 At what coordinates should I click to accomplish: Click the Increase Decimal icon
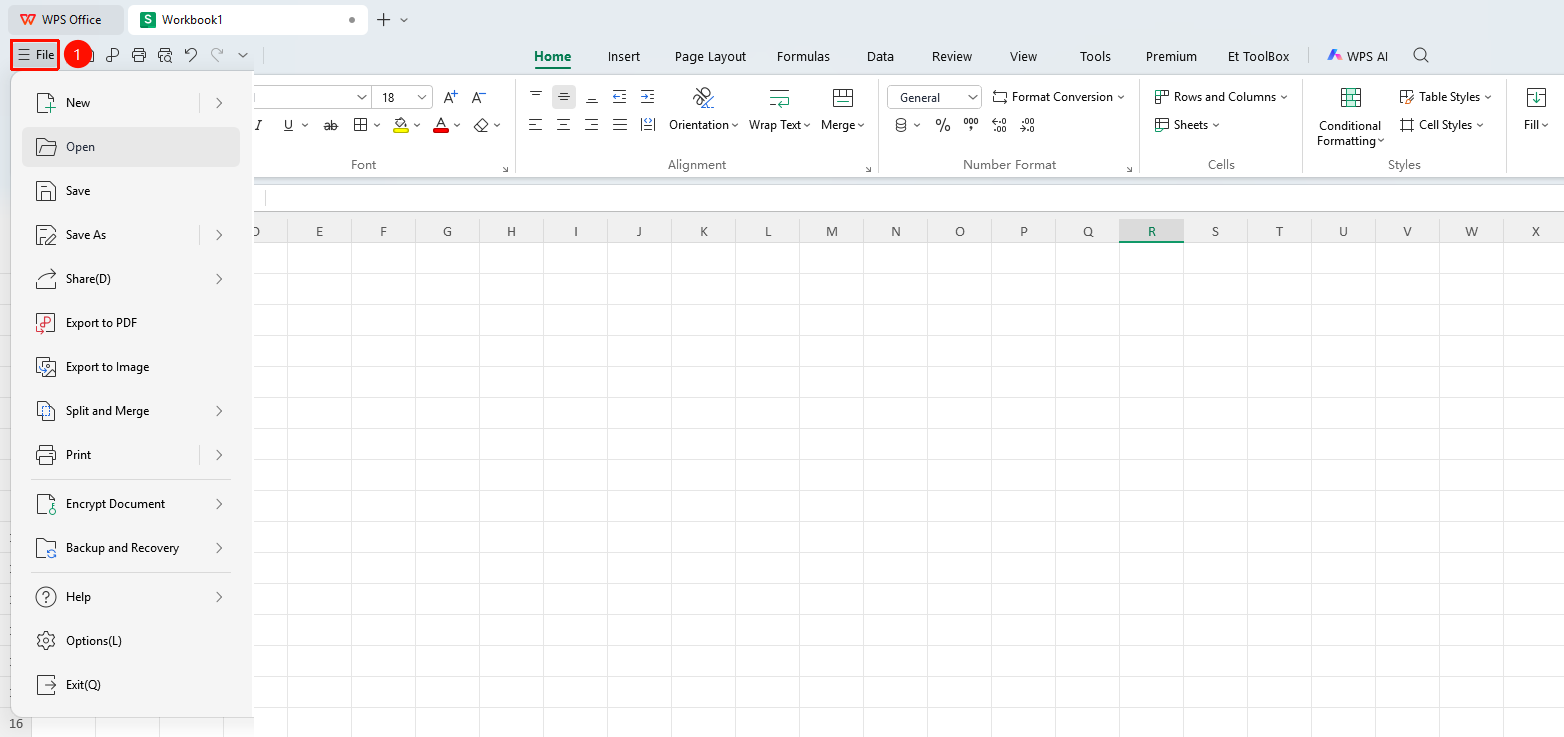[x=999, y=125]
